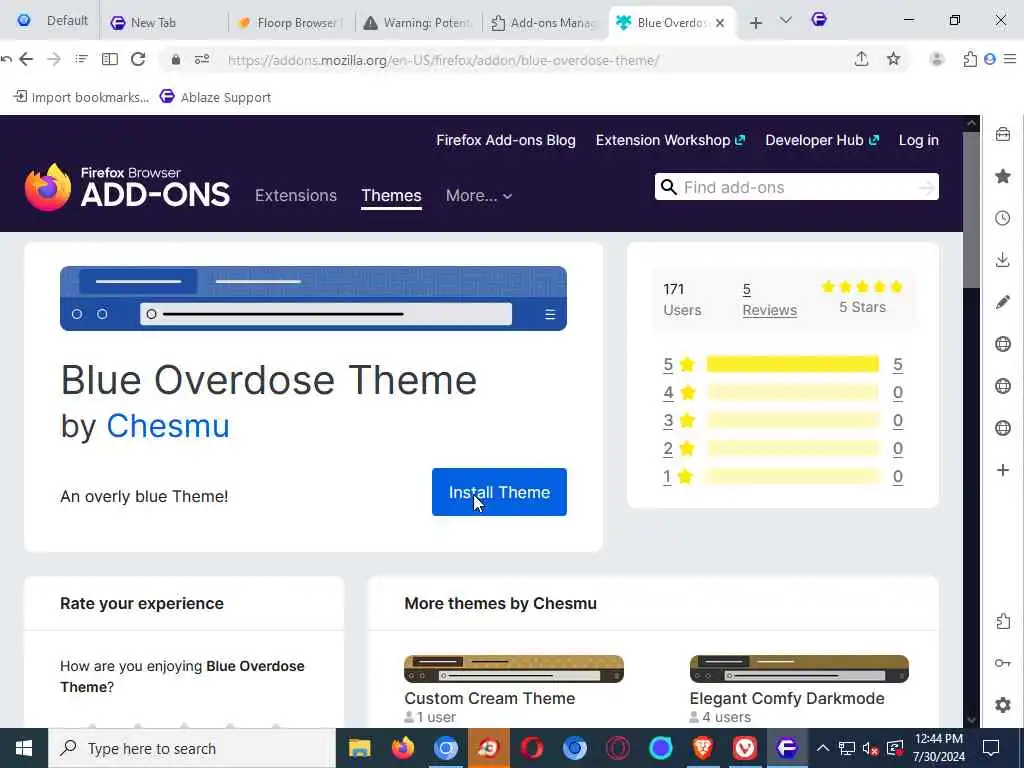Switch to the Add-ons Manager tab
1024x768 pixels.
pos(545,23)
